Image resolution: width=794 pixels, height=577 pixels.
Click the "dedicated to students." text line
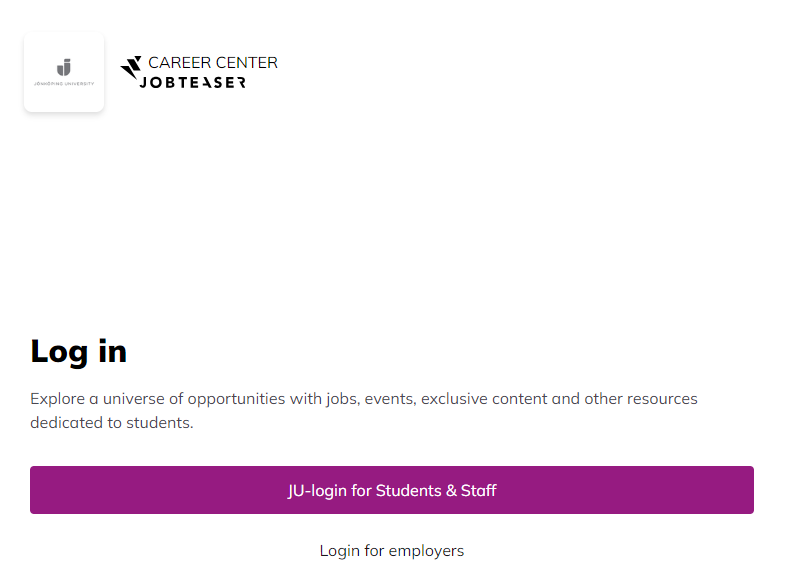coord(111,423)
